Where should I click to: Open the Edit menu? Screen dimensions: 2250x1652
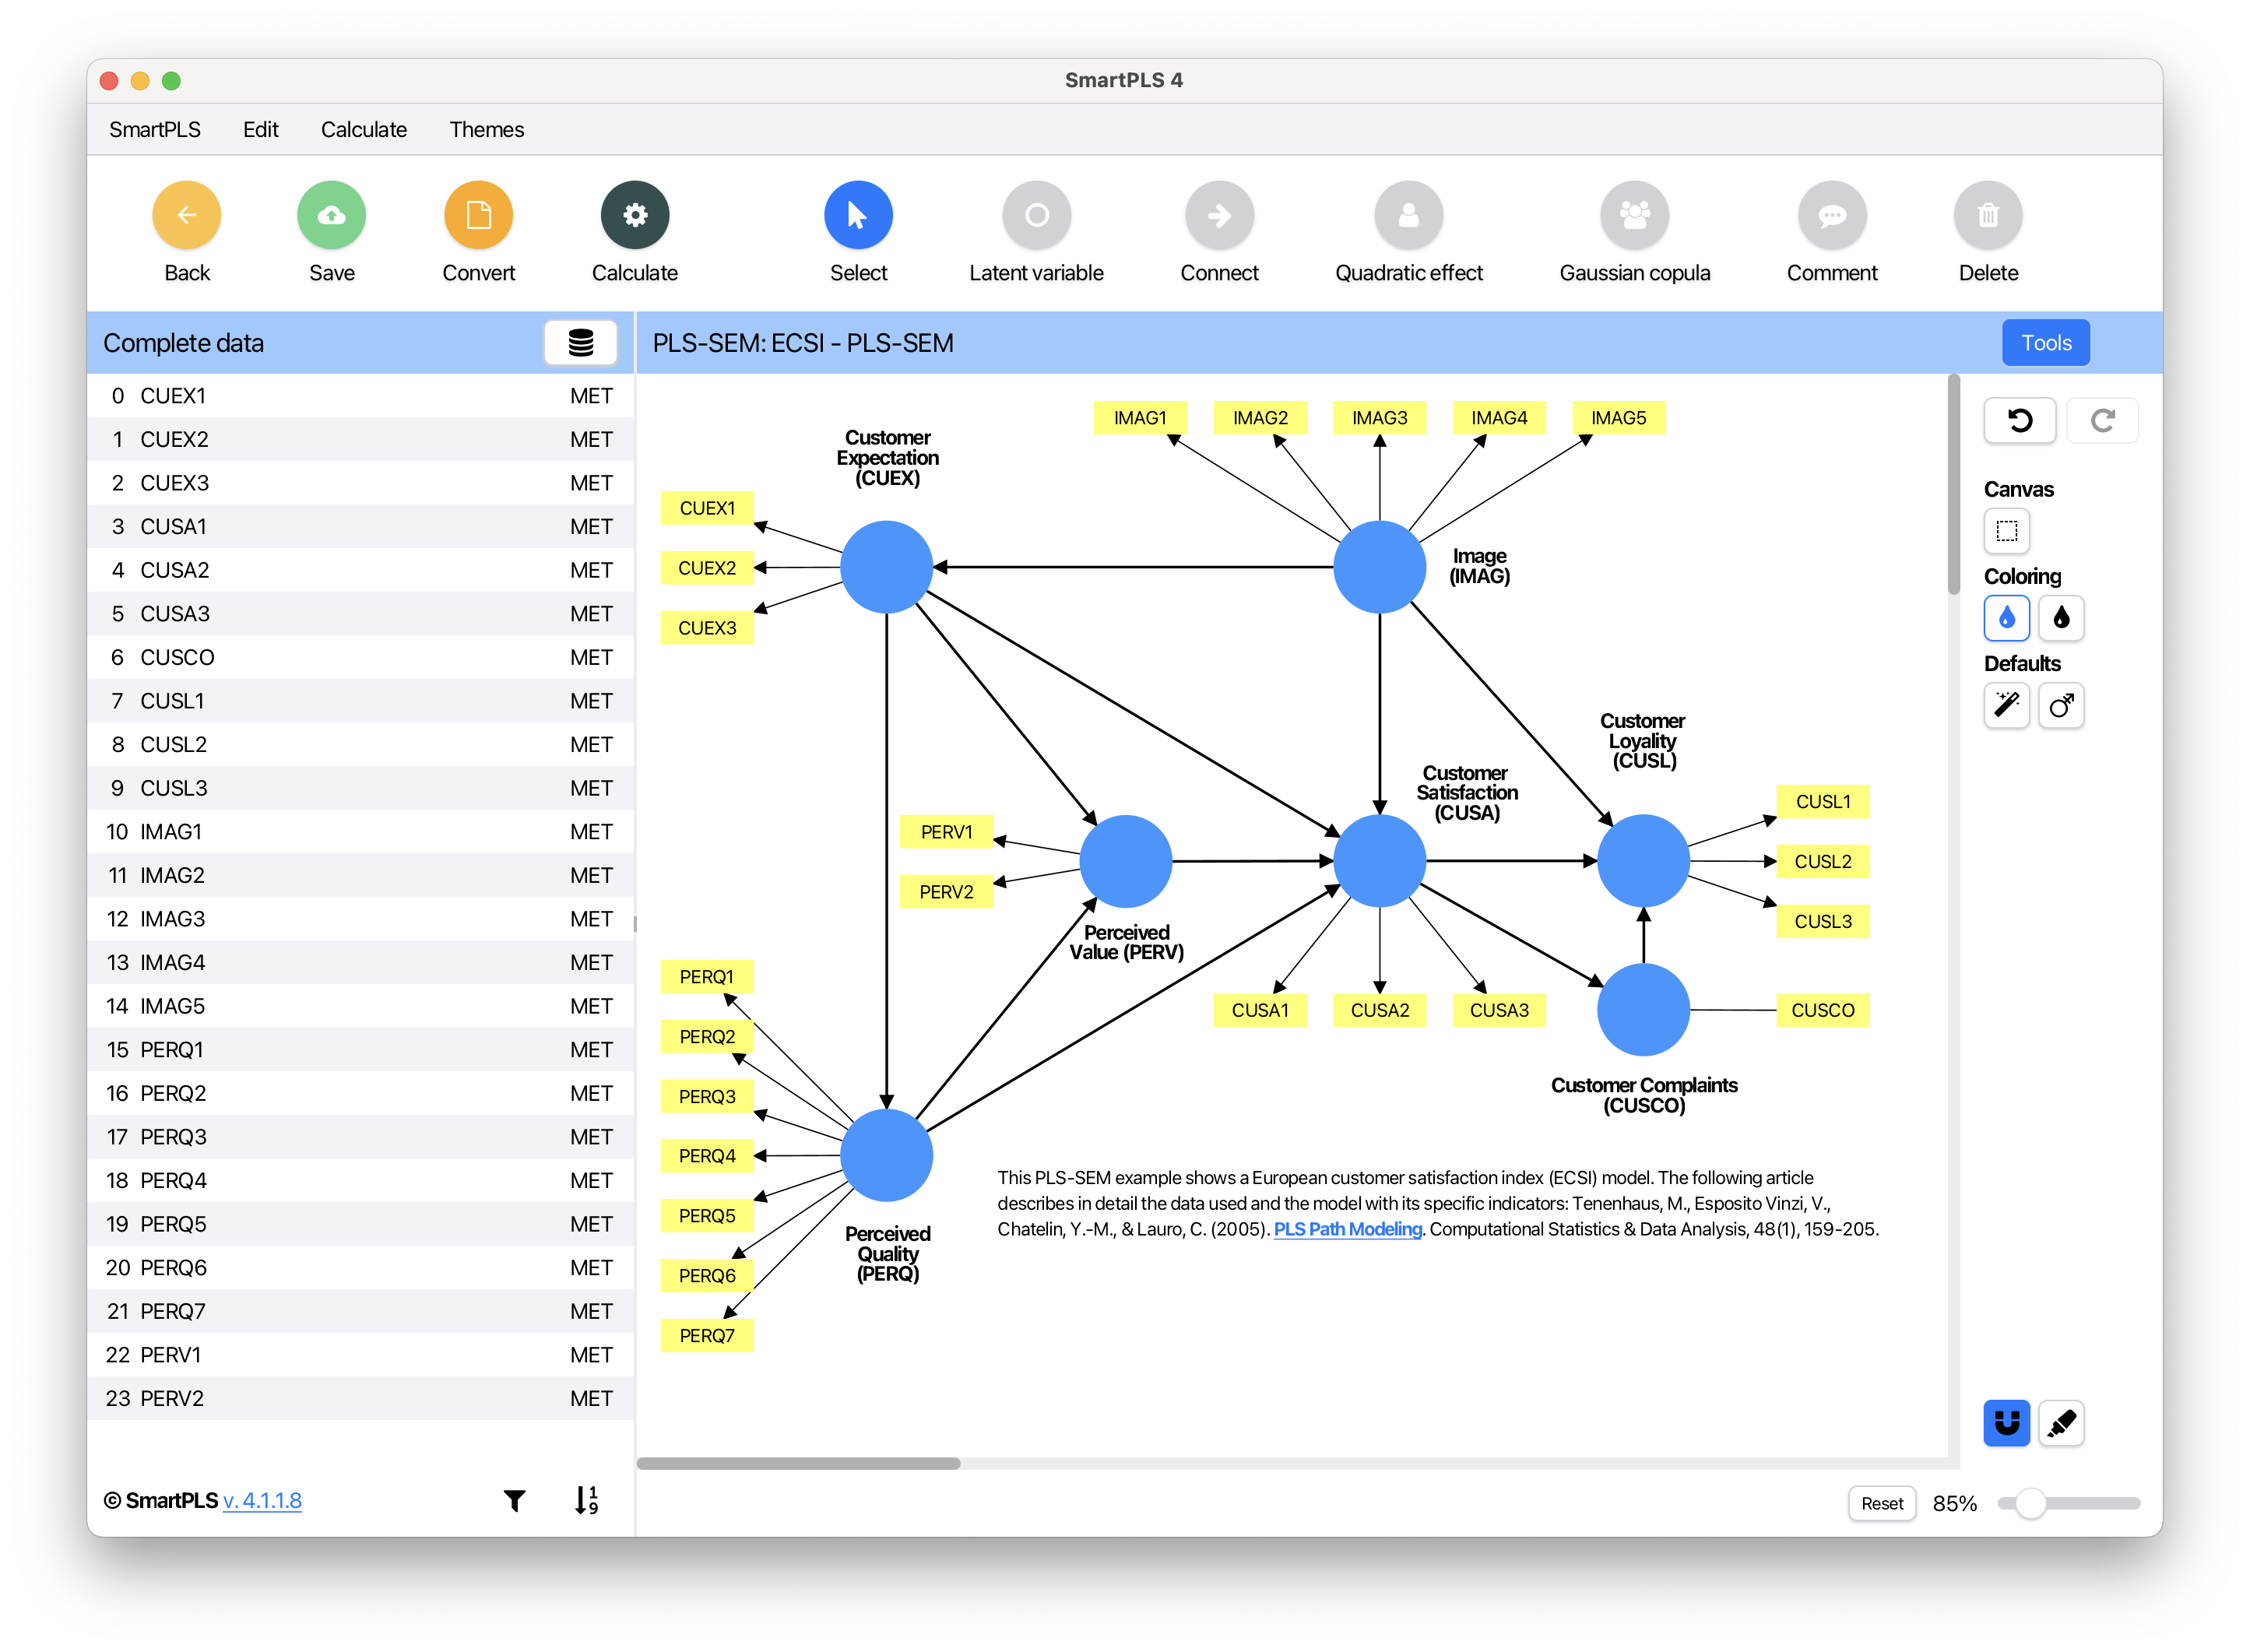pos(260,130)
